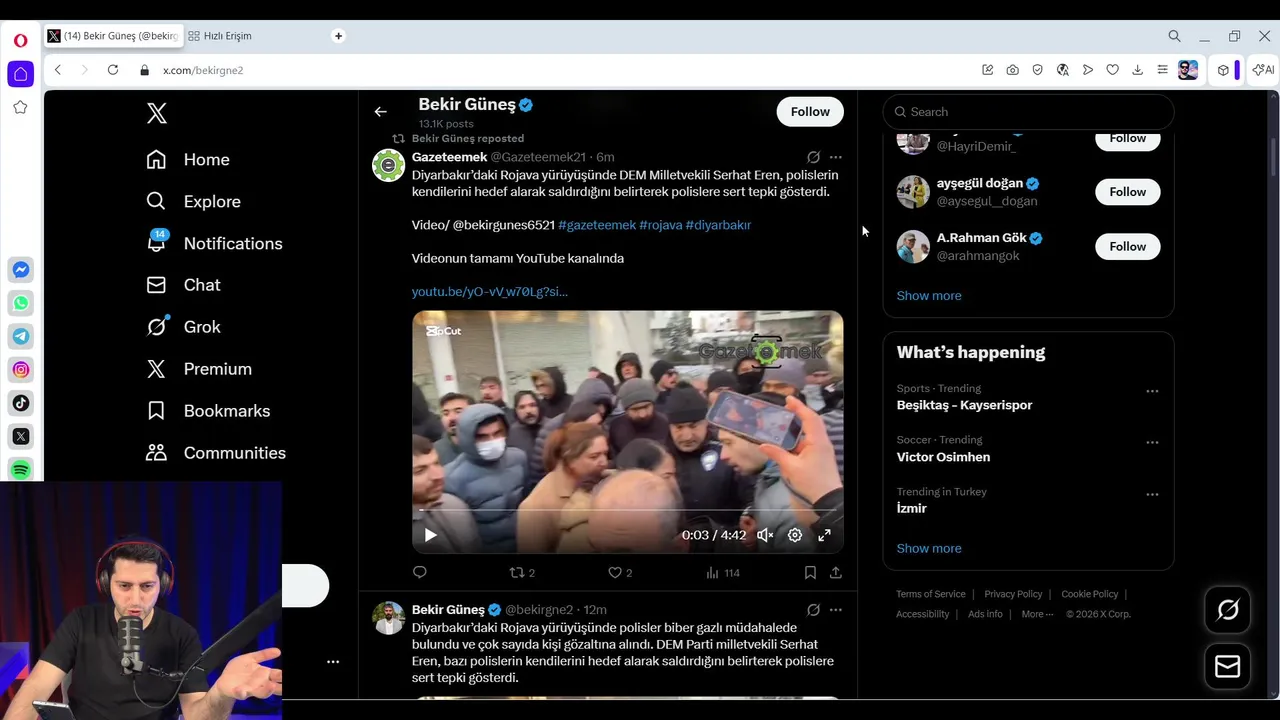Open browser downloads

(1137, 70)
